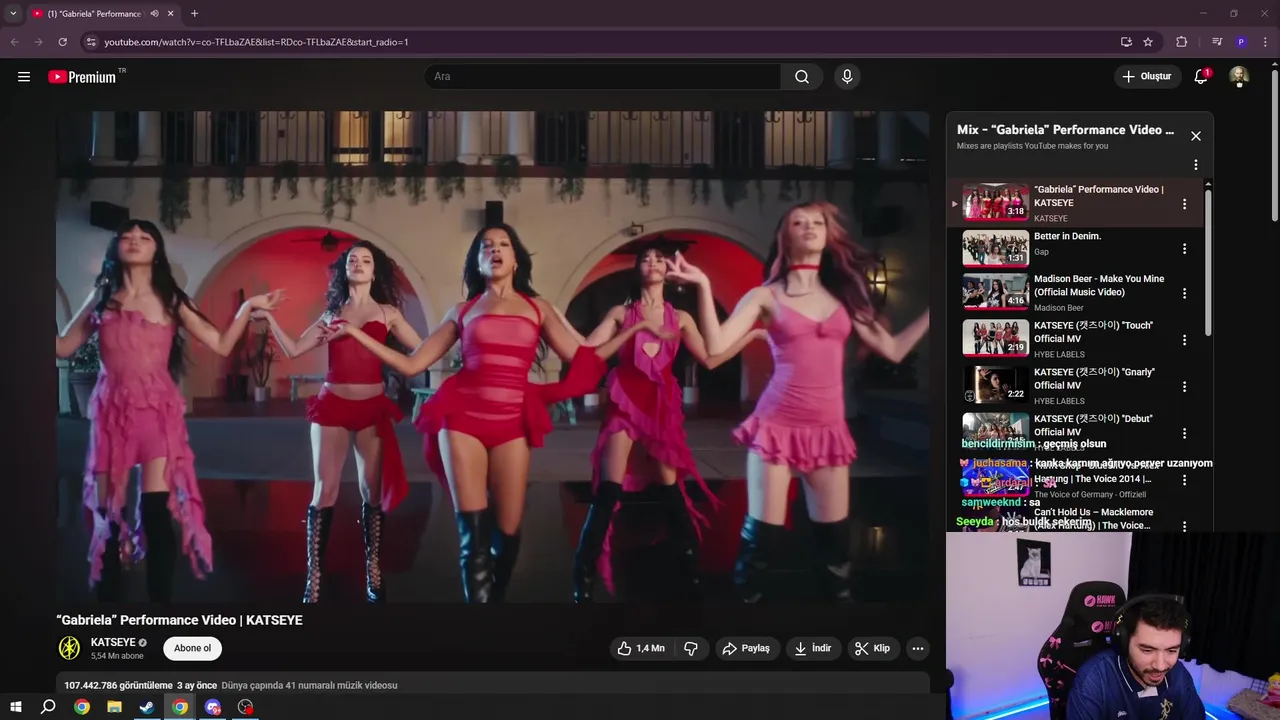Focus the Ara search field
The width and height of the screenshot is (1280, 720).
tap(603, 77)
